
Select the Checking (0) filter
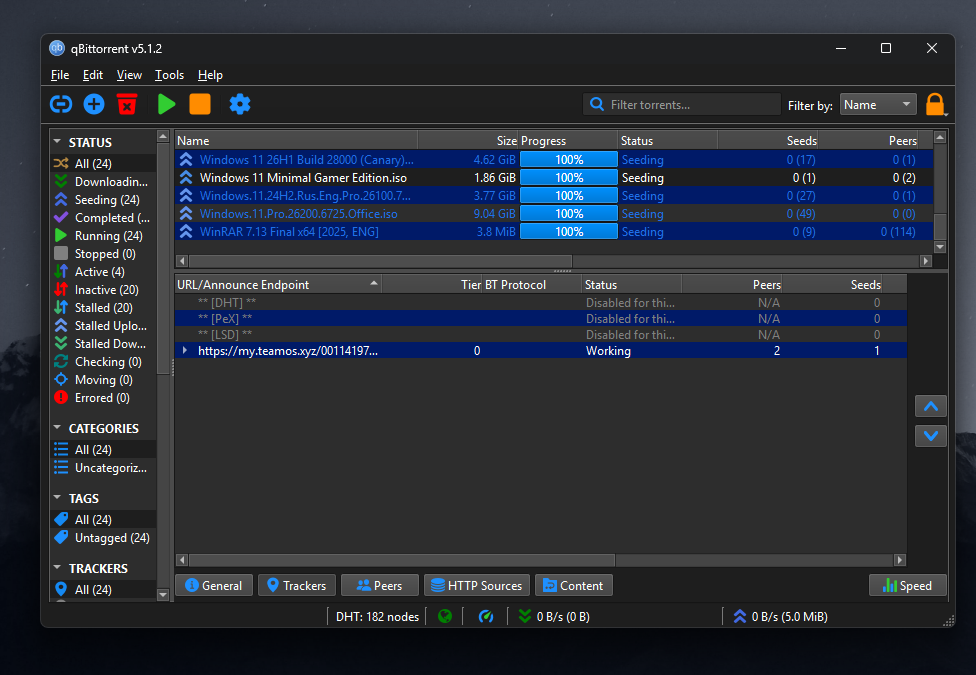point(103,362)
